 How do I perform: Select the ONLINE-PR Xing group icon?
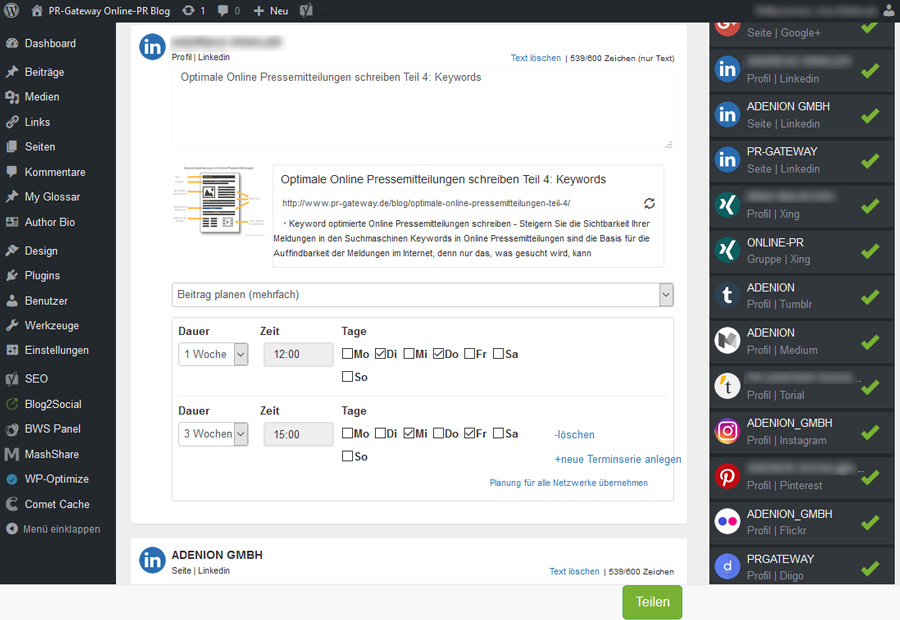tap(727, 250)
